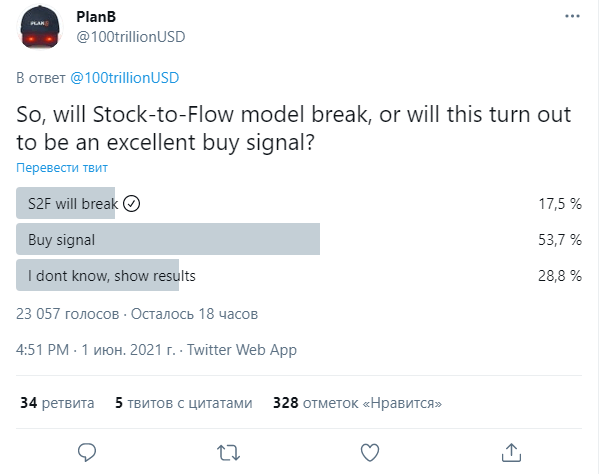Click the PlanB display name
The image size is (599, 474).
96,17
